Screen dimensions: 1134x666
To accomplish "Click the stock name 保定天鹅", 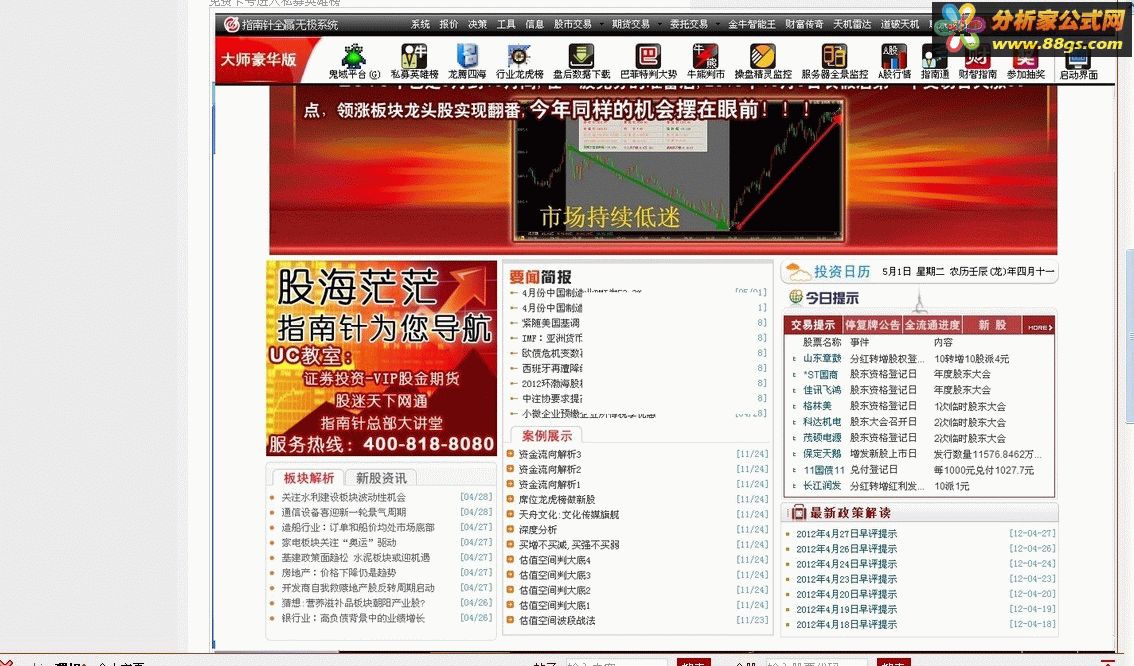I will coord(822,453).
